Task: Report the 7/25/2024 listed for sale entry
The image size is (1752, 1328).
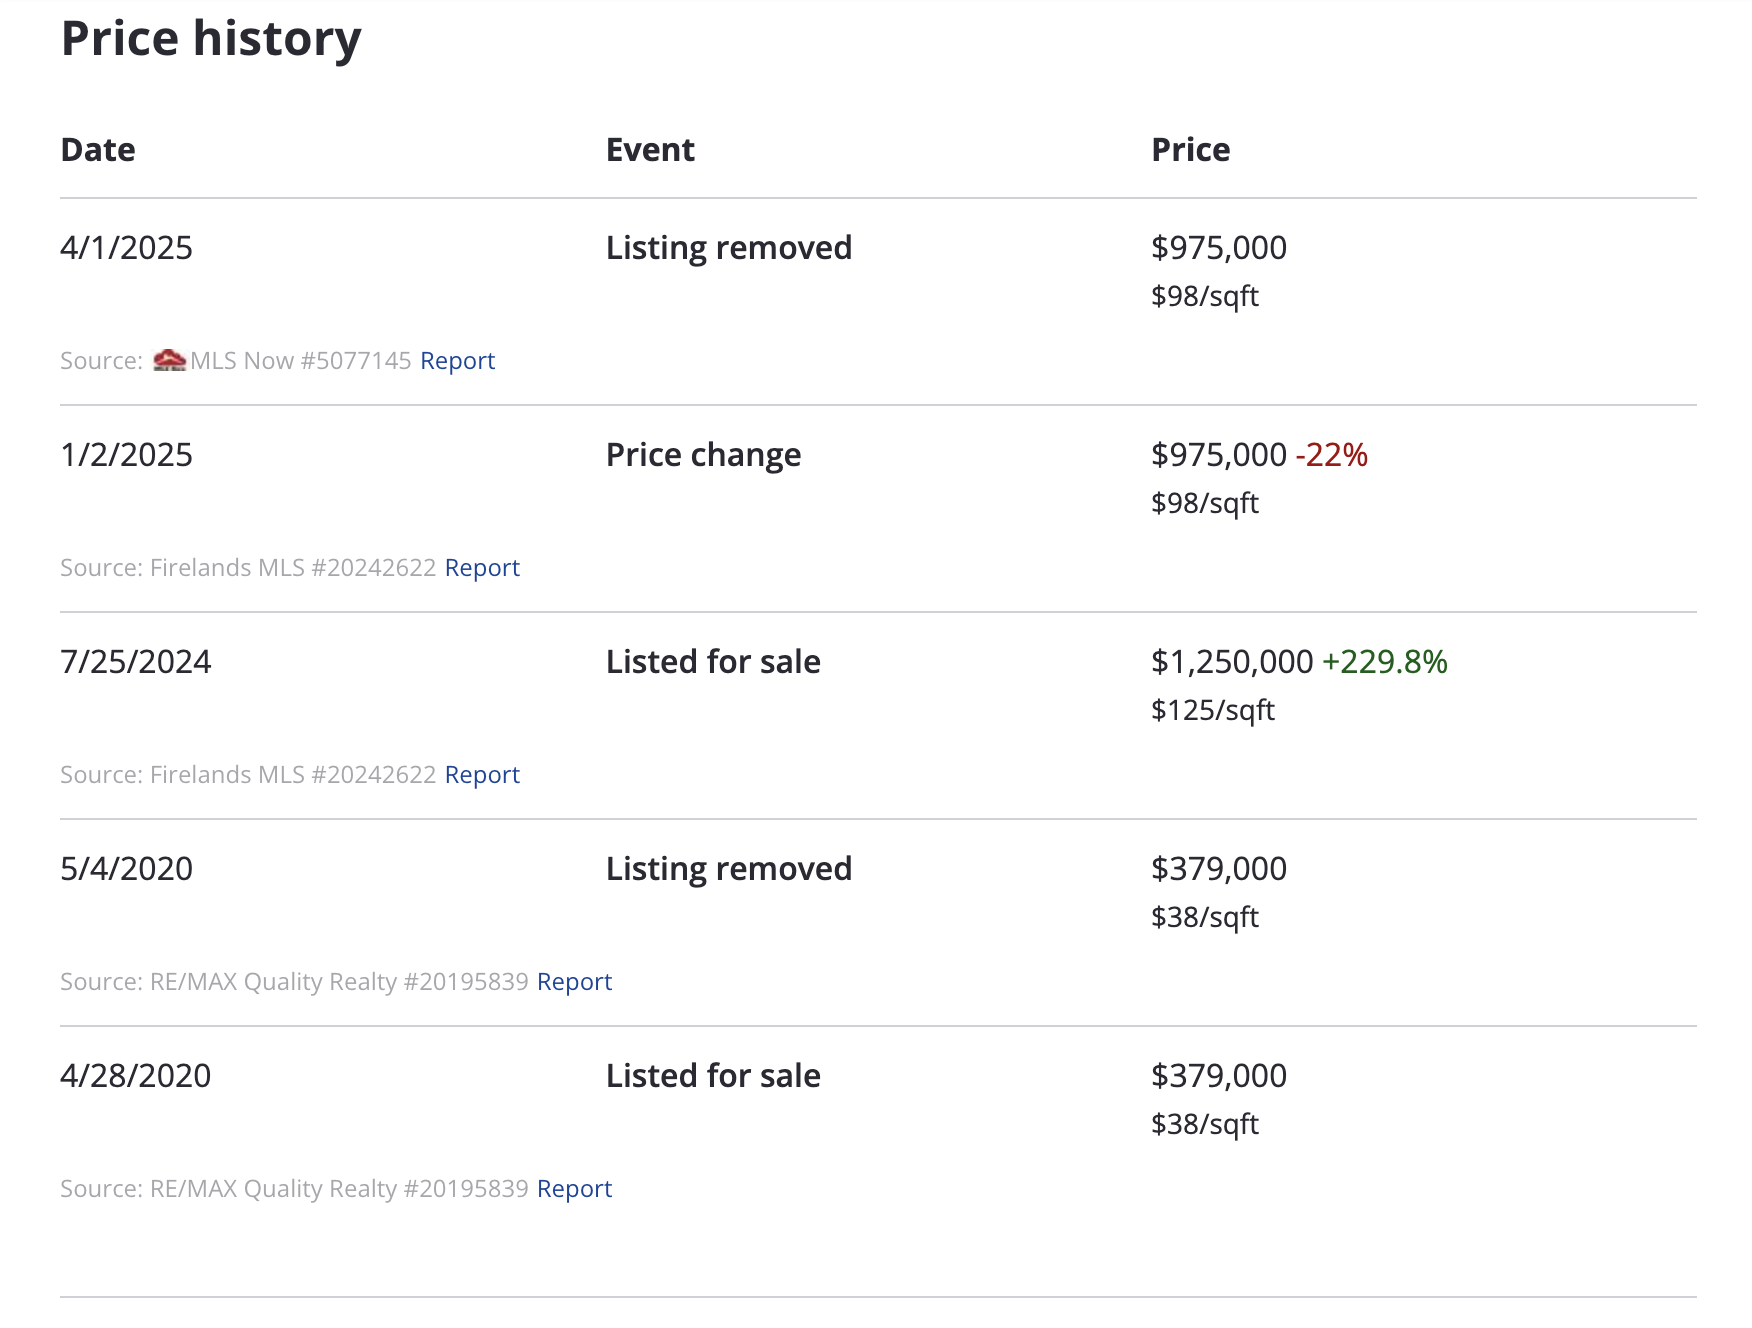Action: 482,774
